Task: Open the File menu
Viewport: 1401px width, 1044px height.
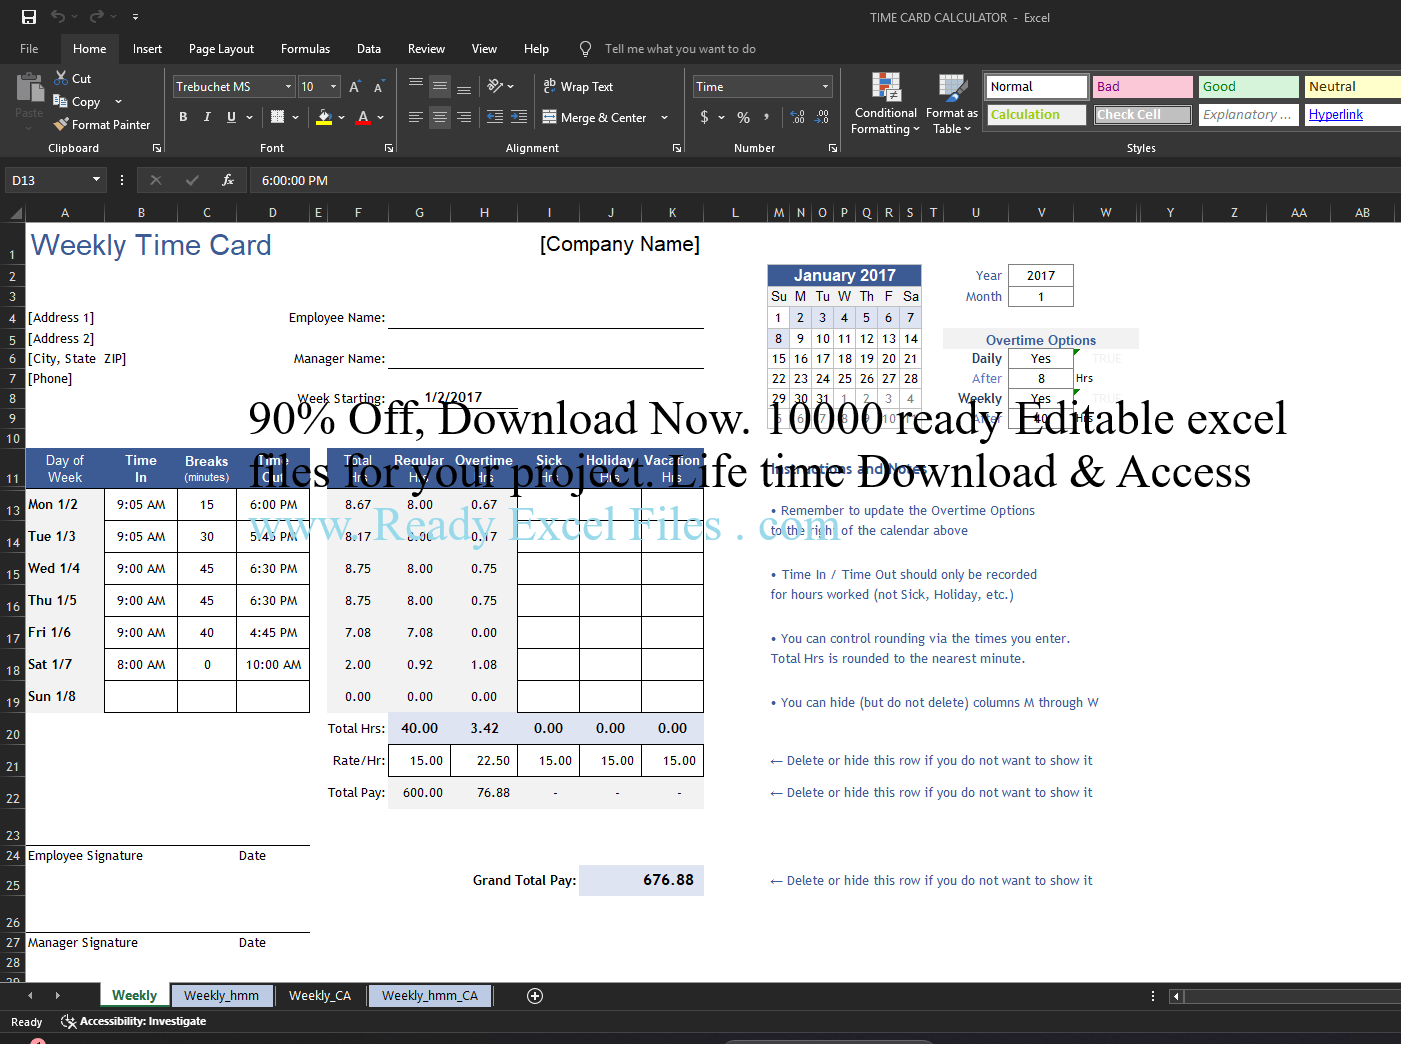Action: pos(29,48)
